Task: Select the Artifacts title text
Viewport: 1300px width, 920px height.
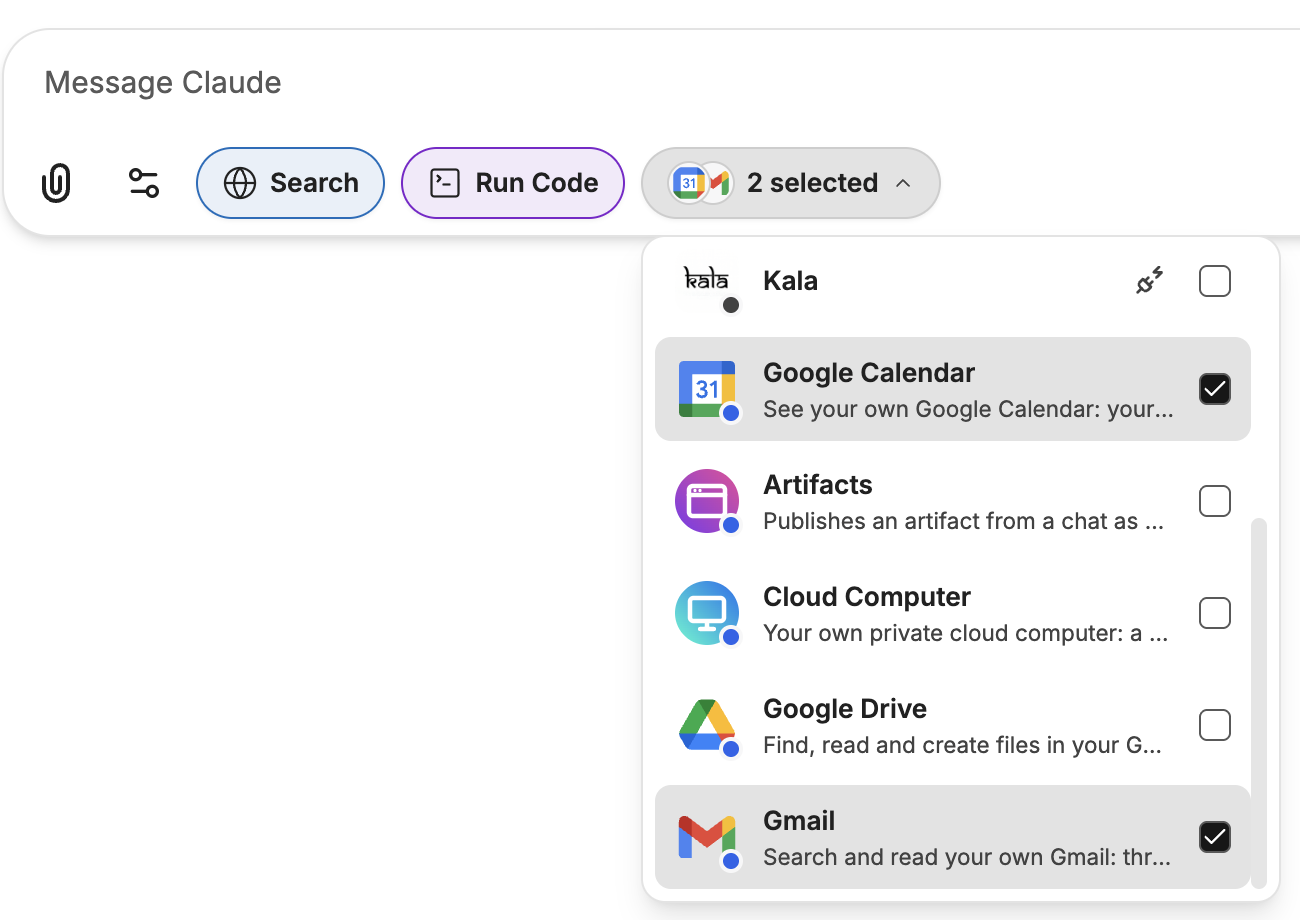Action: (x=818, y=485)
